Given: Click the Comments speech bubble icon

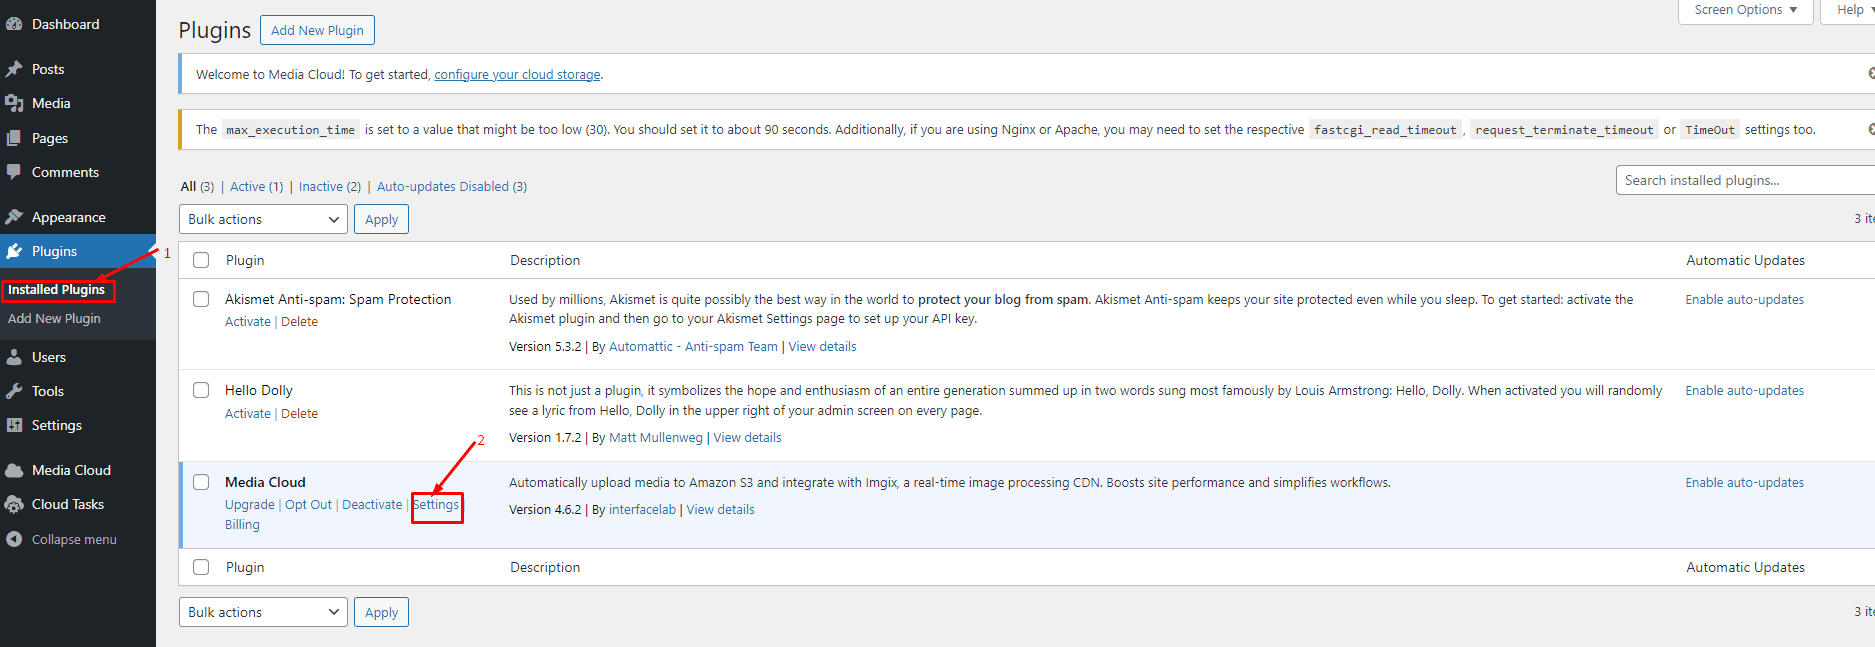Looking at the screenshot, I should click(14, 172).
